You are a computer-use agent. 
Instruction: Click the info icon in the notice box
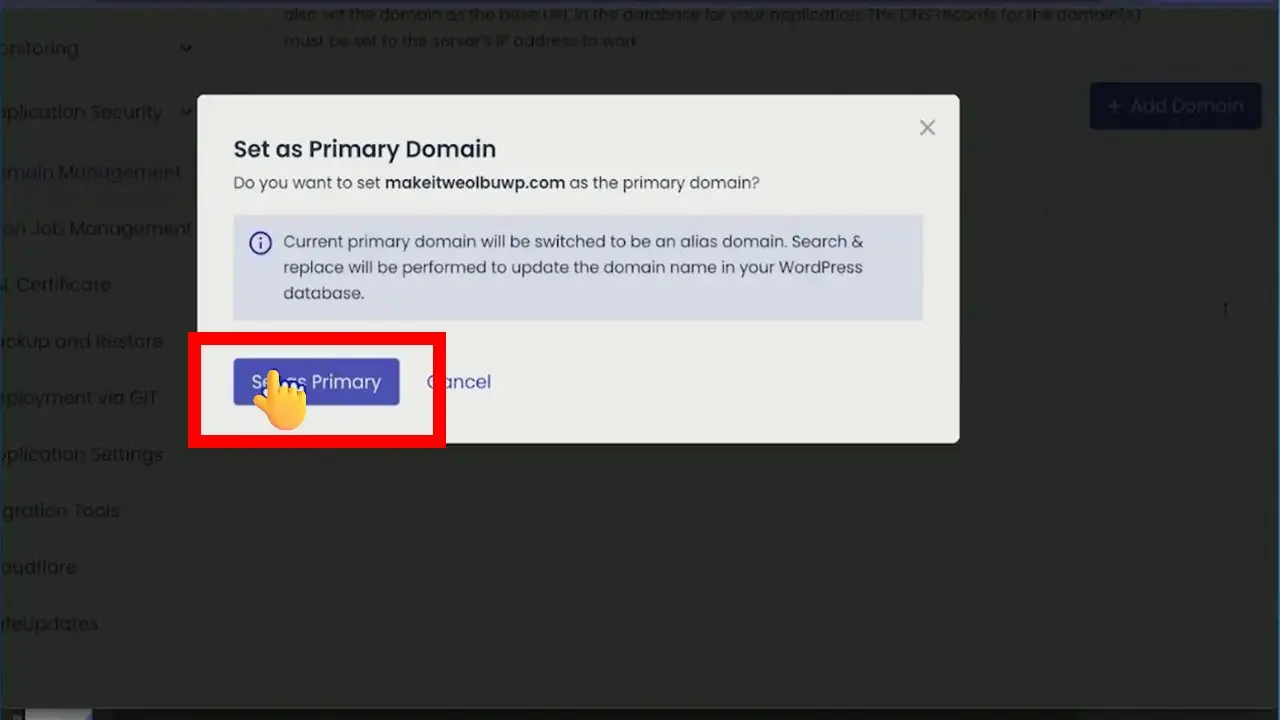tap(260, 243)
